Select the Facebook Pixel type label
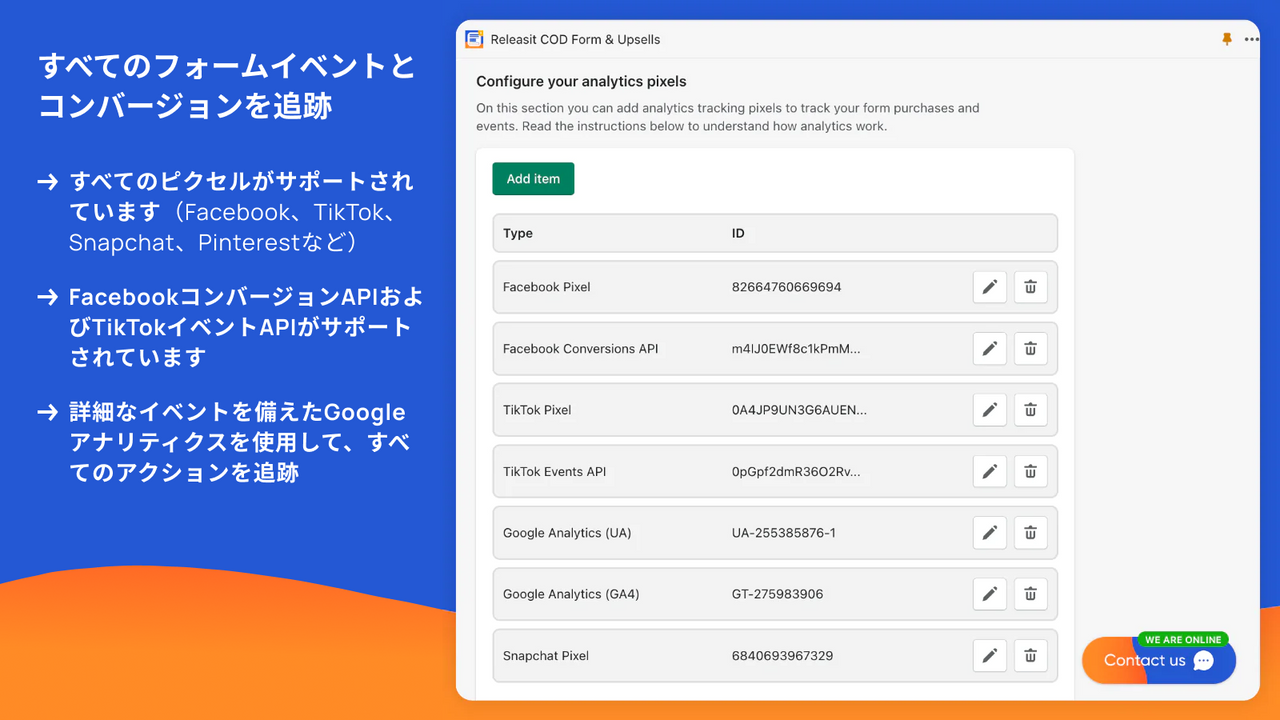This screenshot has width=1280, height=720. point(547,287)
